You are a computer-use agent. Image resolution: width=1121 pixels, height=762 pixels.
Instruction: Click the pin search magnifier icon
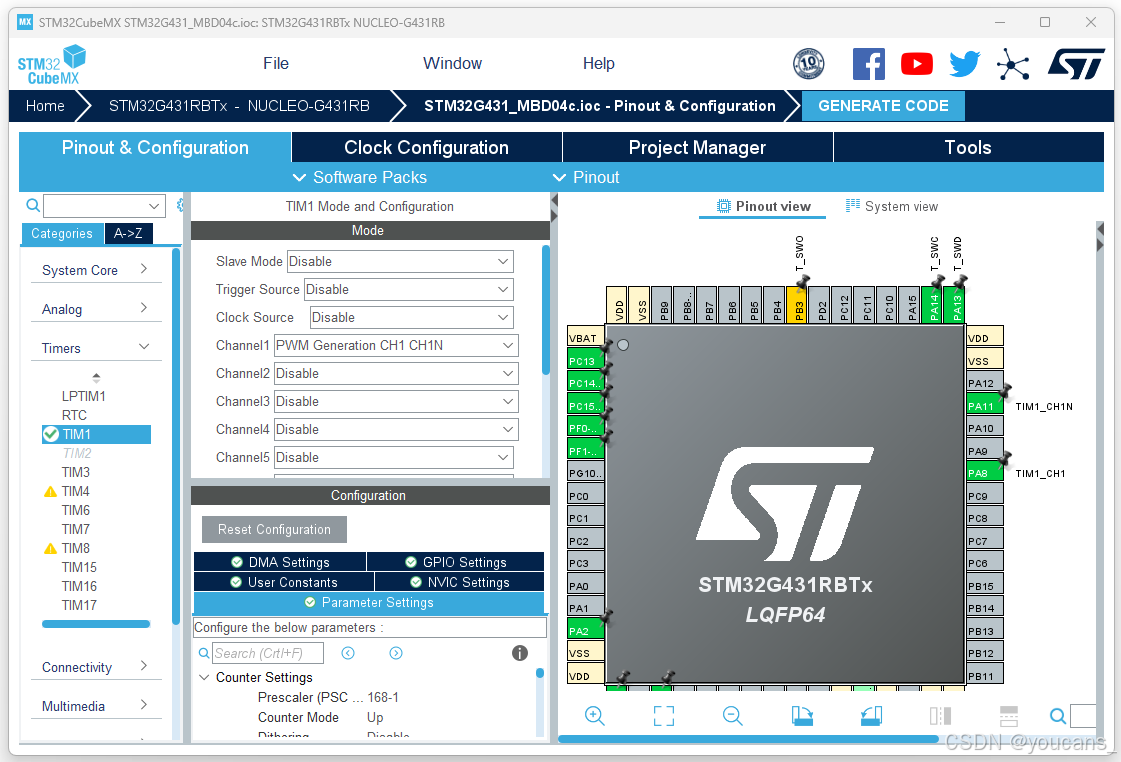[x=1058, y=716]
